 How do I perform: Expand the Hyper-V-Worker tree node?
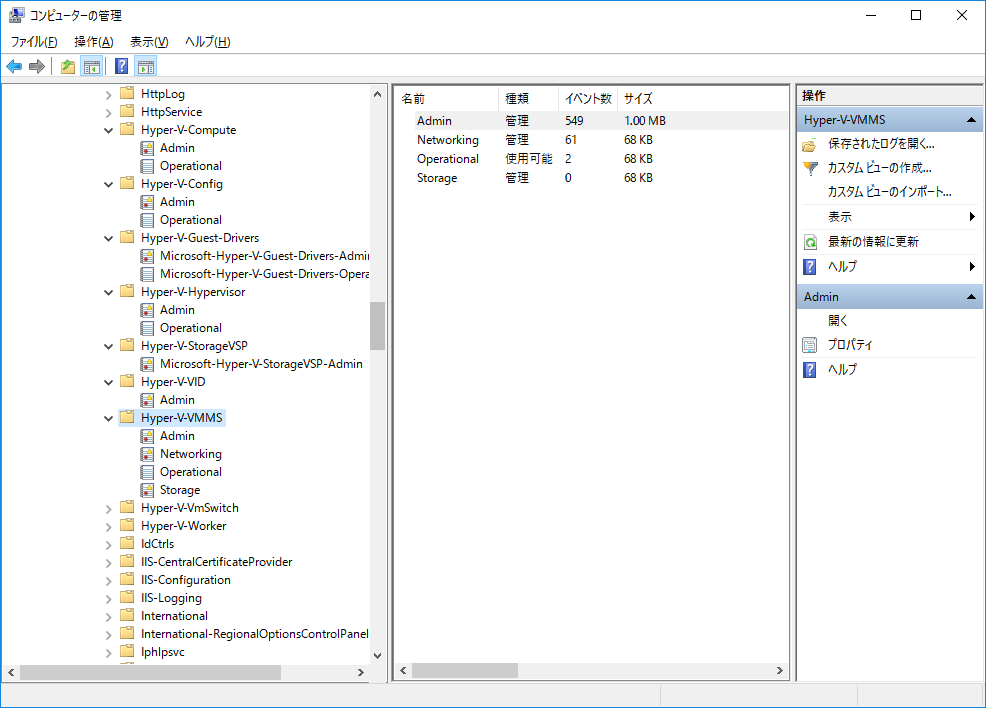click(x=108, y=527)
